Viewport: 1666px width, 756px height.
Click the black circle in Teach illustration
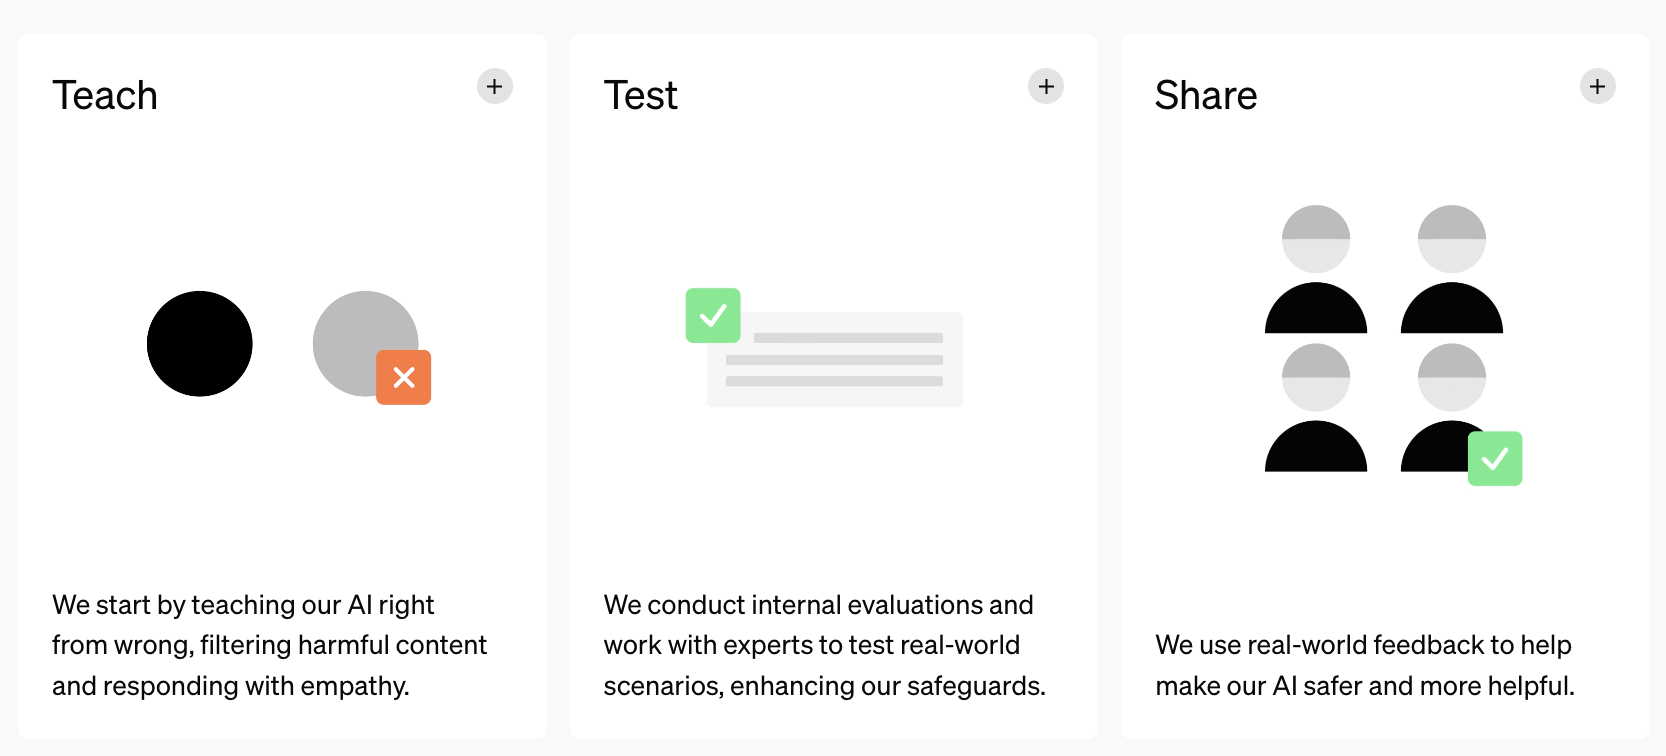click(x=200, y=344)
